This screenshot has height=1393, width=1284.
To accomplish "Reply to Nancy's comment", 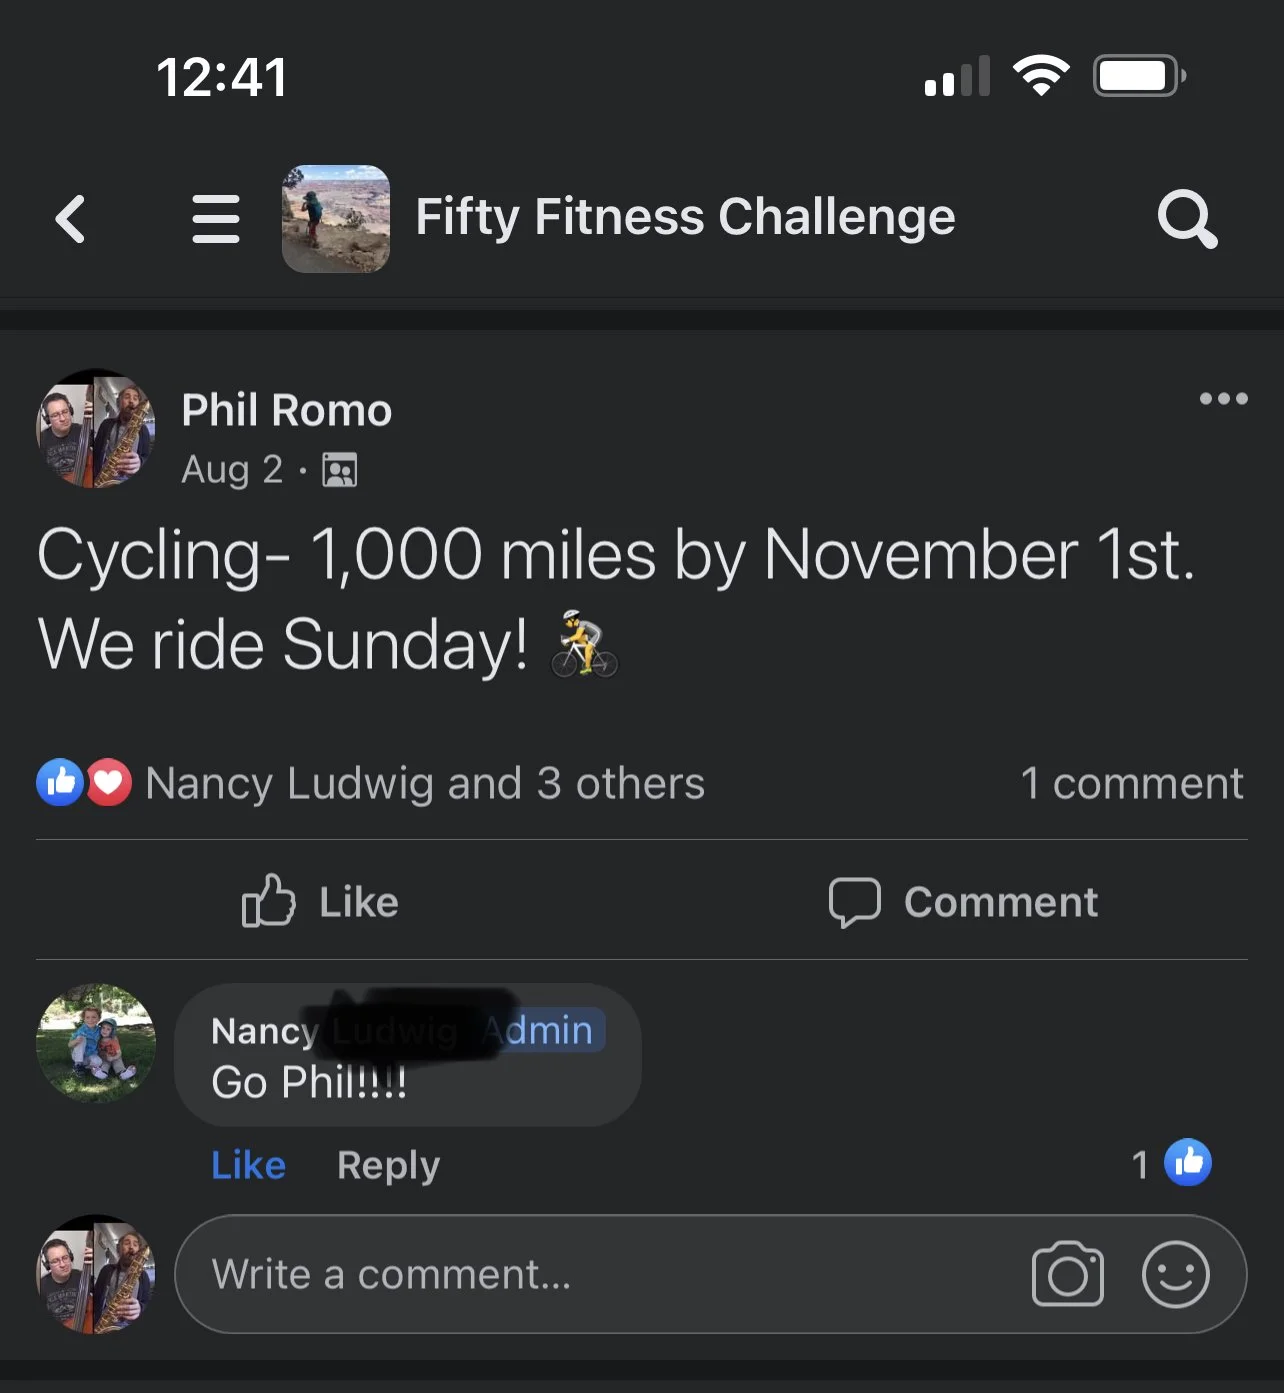I will pyautogui.click(x=388, y=1165).
